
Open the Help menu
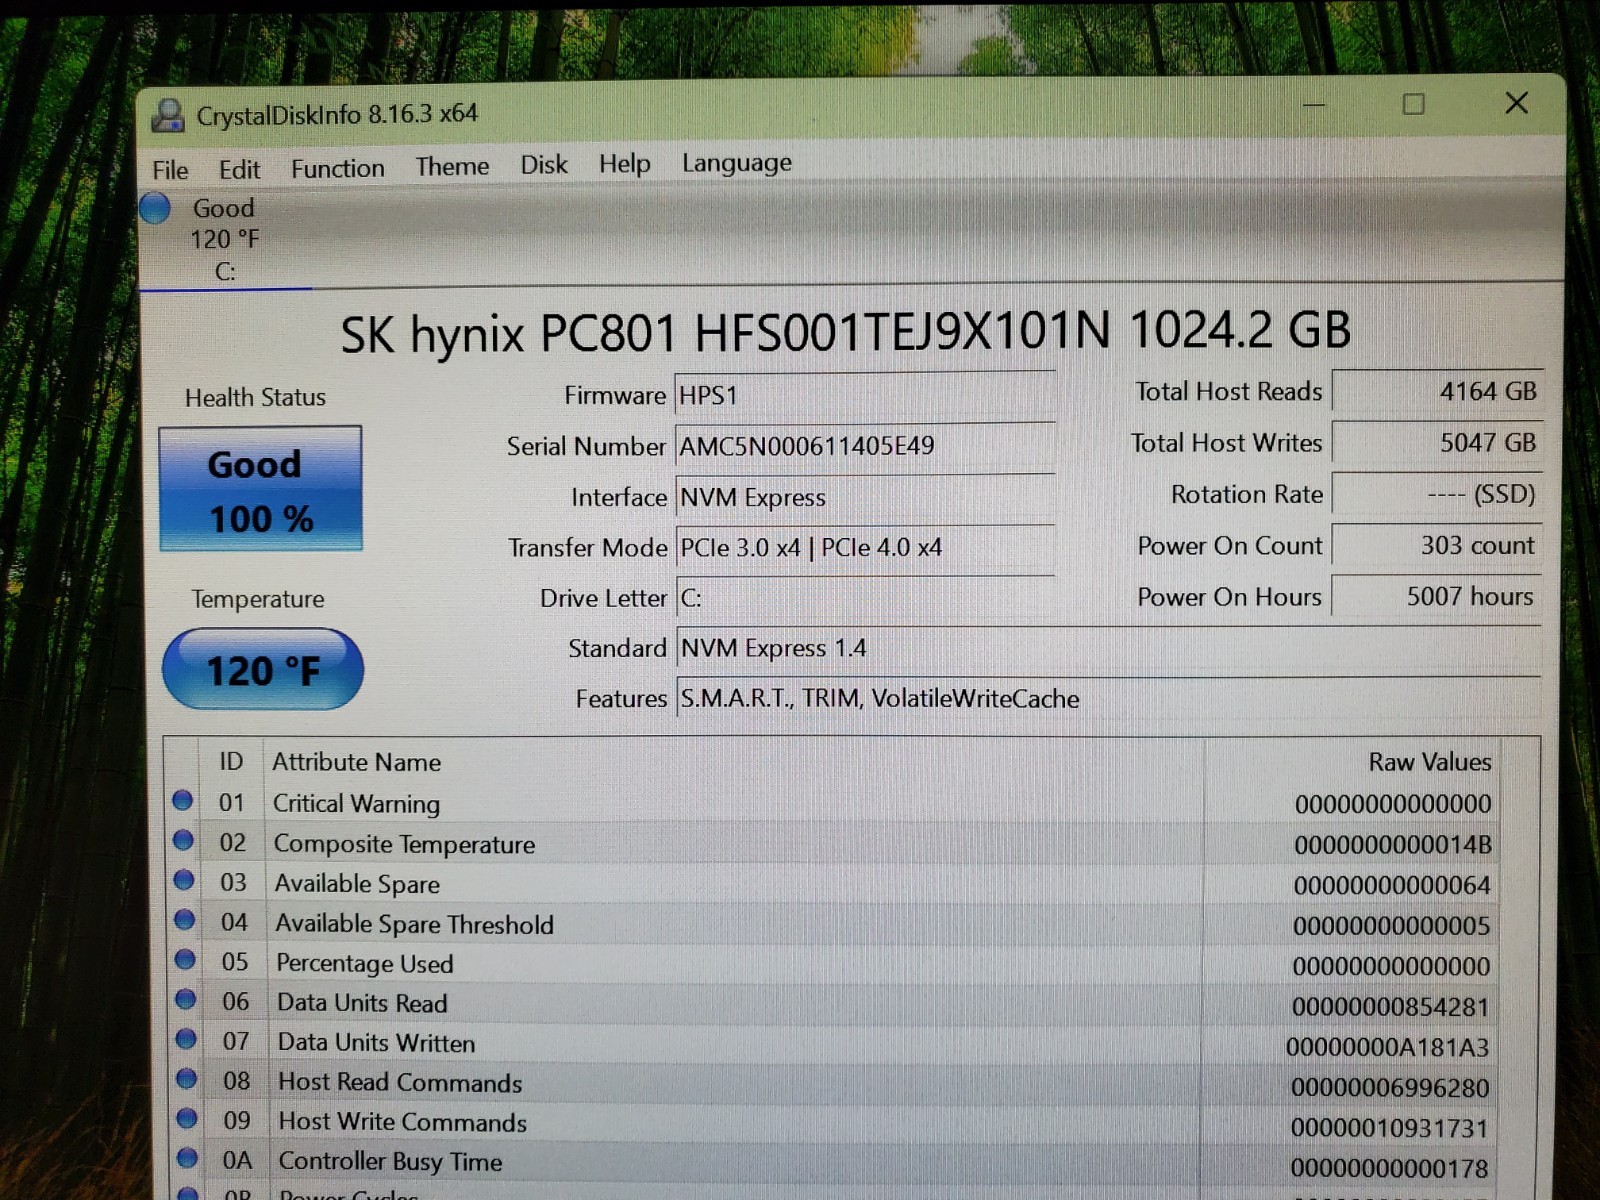coord(625,163)
